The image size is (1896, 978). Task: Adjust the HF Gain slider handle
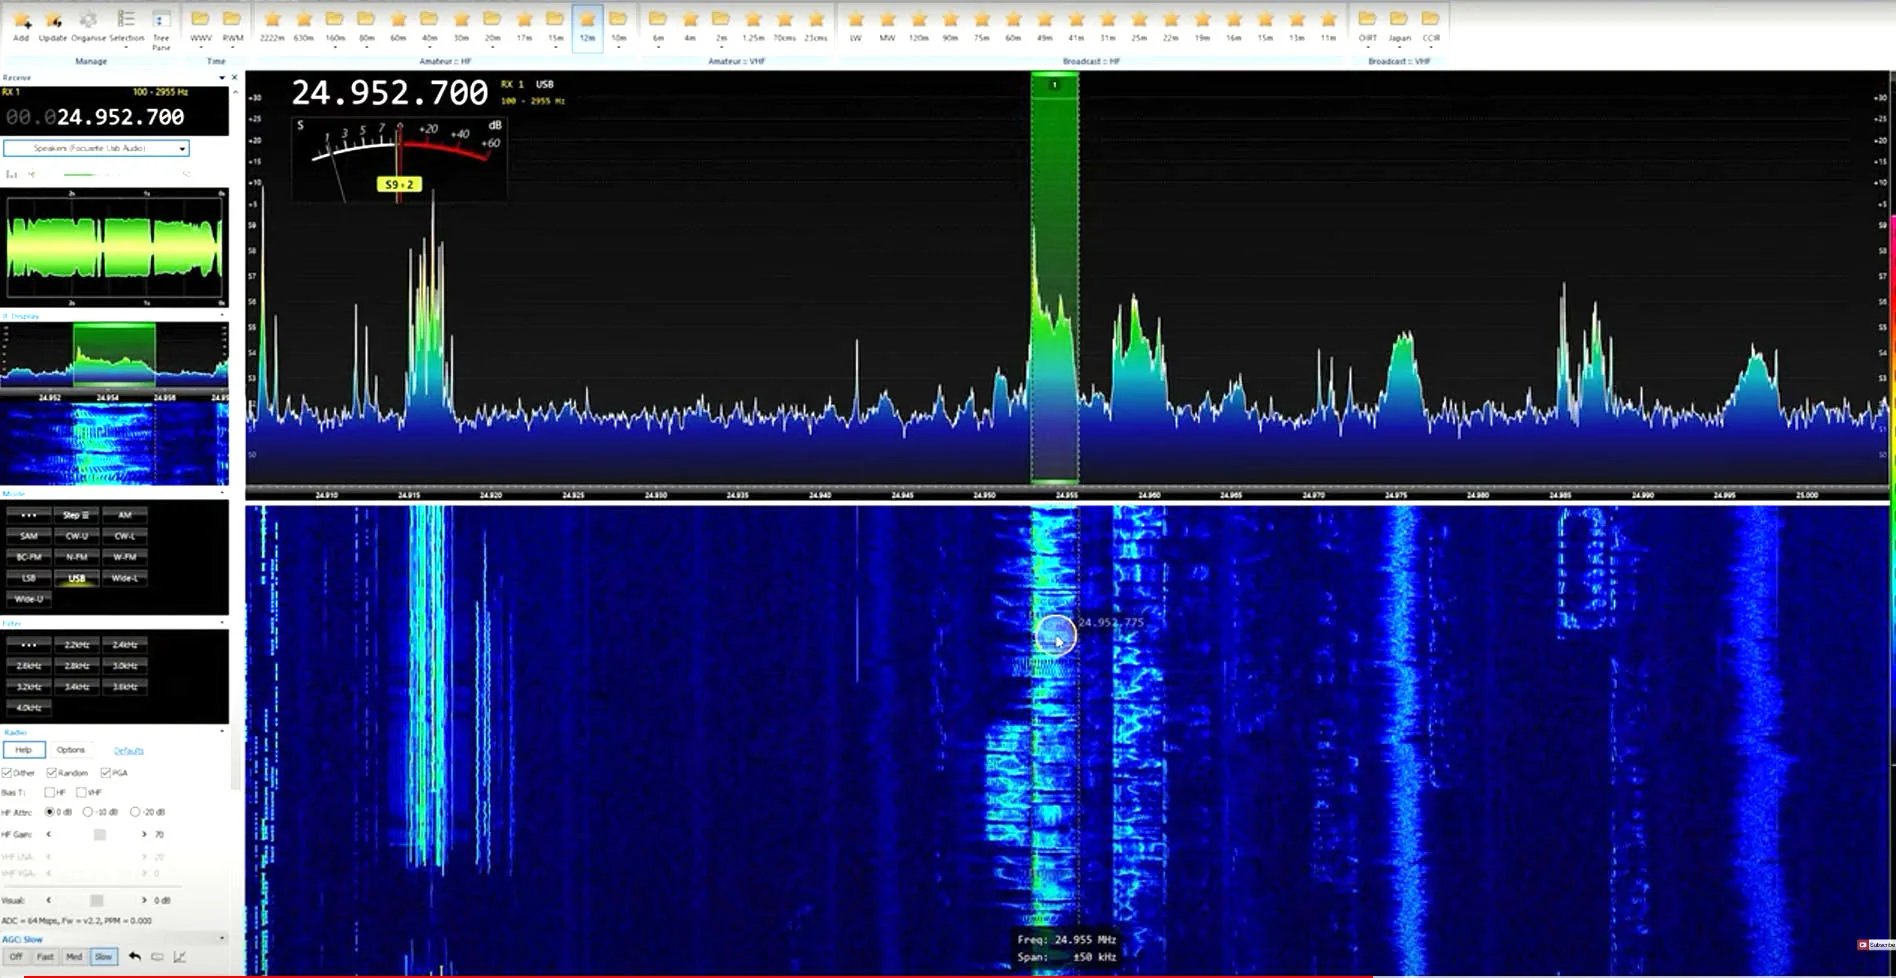[99, 834]
